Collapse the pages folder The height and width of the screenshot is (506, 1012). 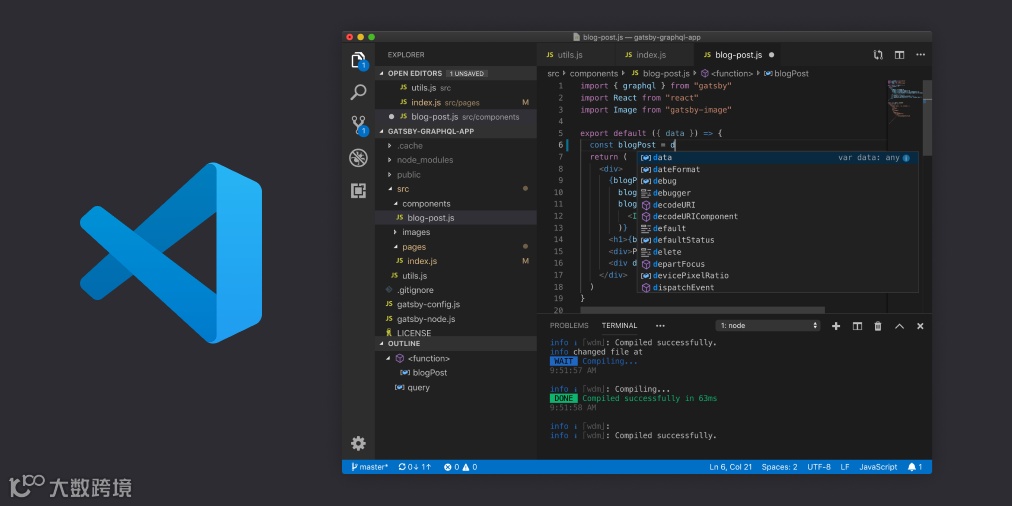(456, 247)
